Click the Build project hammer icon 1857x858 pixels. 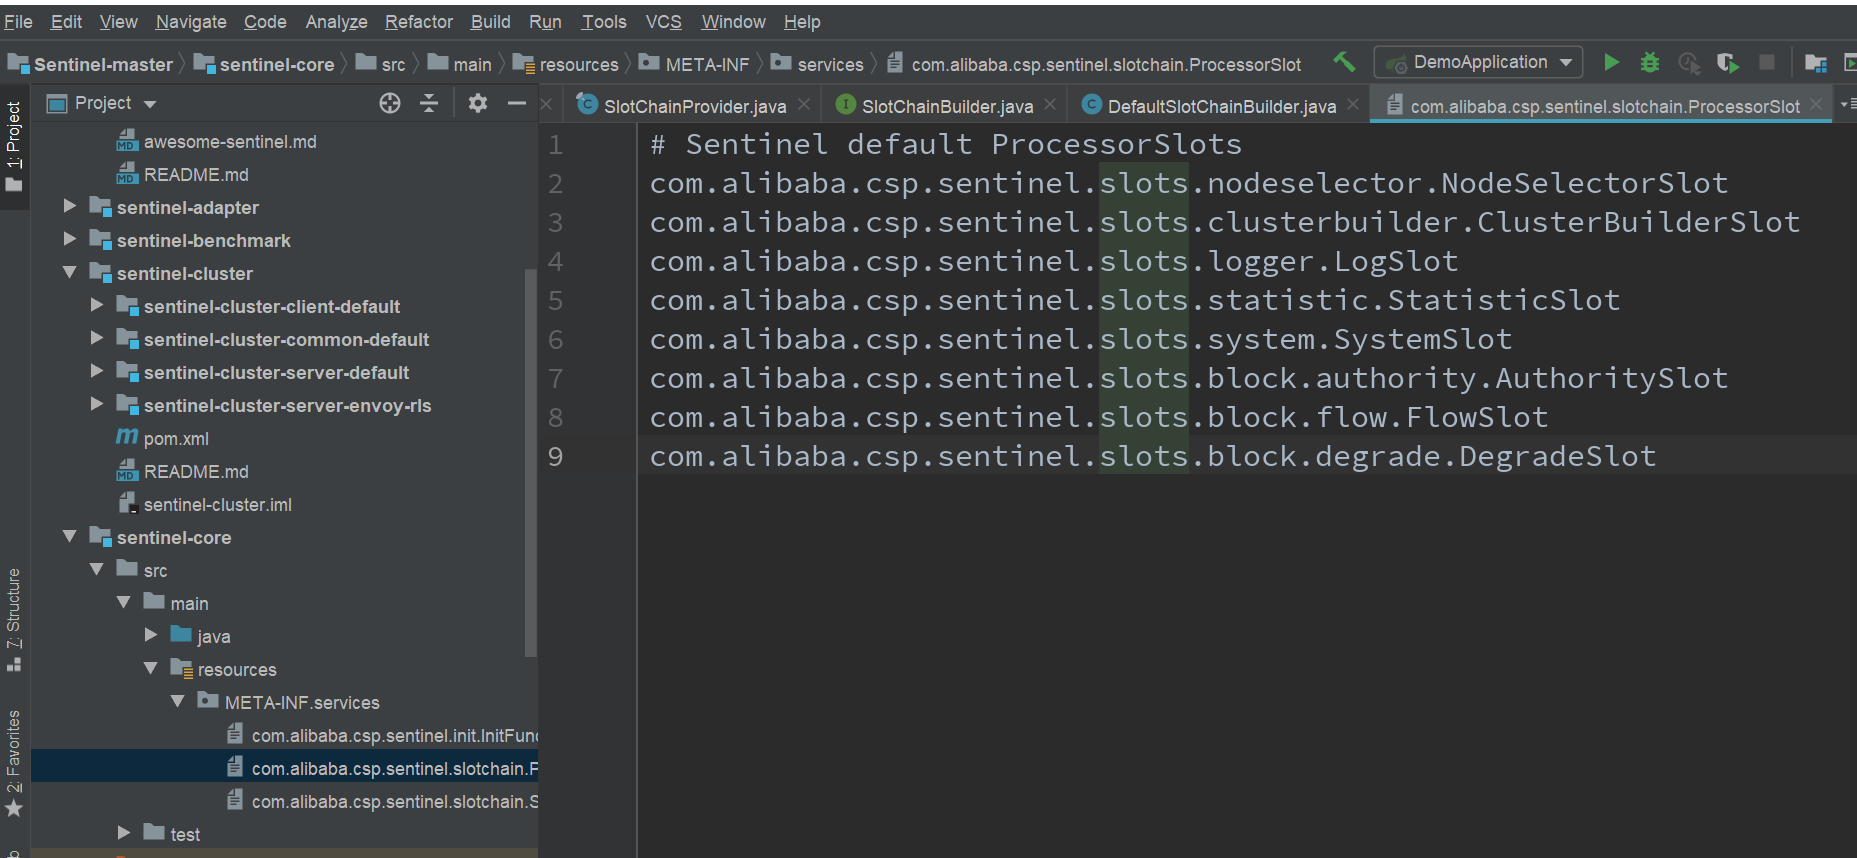click(x=1344, y=62)
